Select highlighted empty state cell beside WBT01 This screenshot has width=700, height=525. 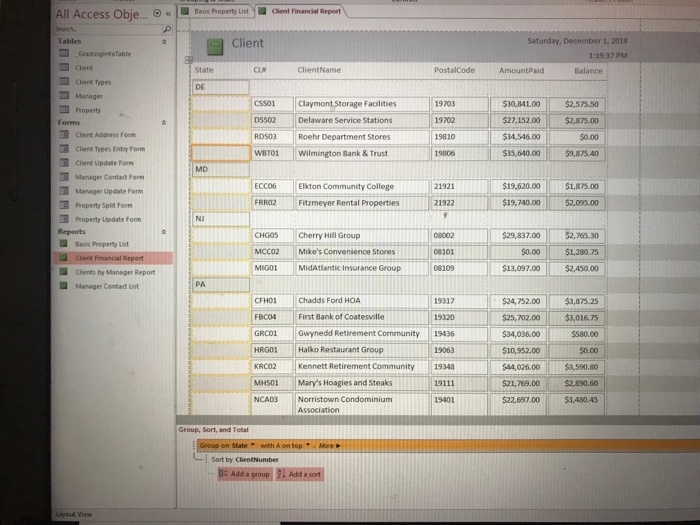221,153
